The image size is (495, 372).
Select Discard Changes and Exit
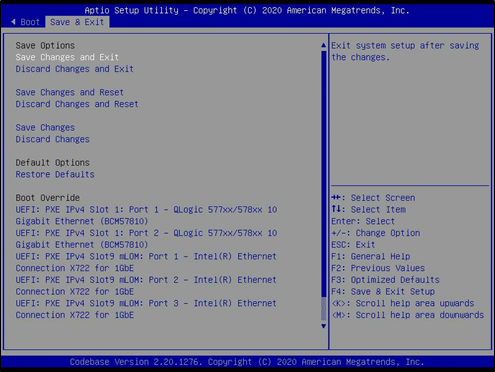75,69
